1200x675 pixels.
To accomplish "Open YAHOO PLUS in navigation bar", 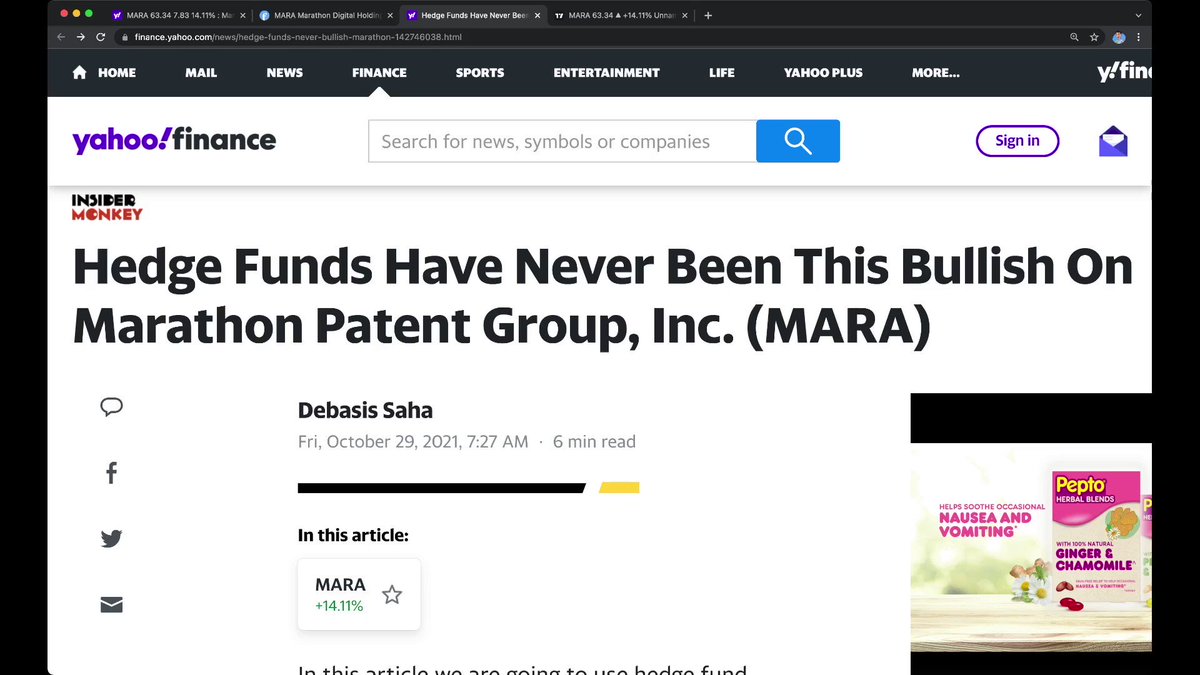I will 824,72.
